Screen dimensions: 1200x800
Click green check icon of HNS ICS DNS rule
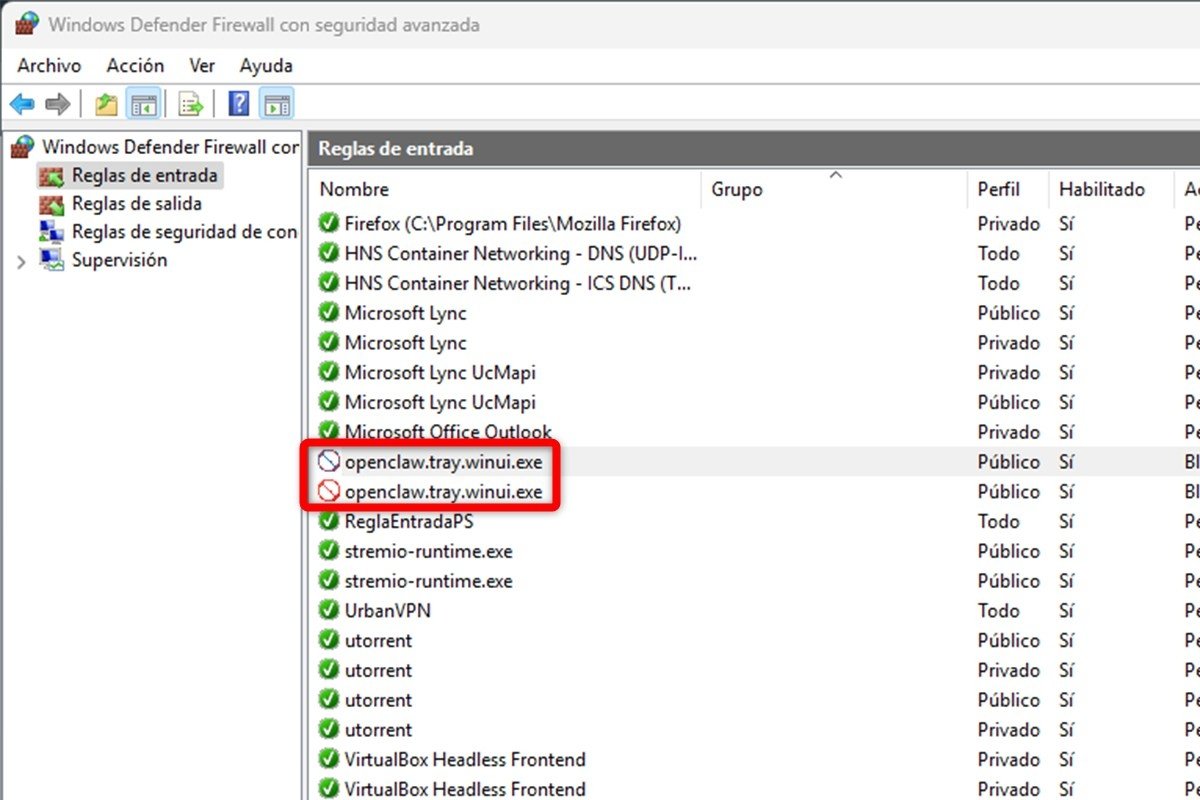(x=328, y=283)
